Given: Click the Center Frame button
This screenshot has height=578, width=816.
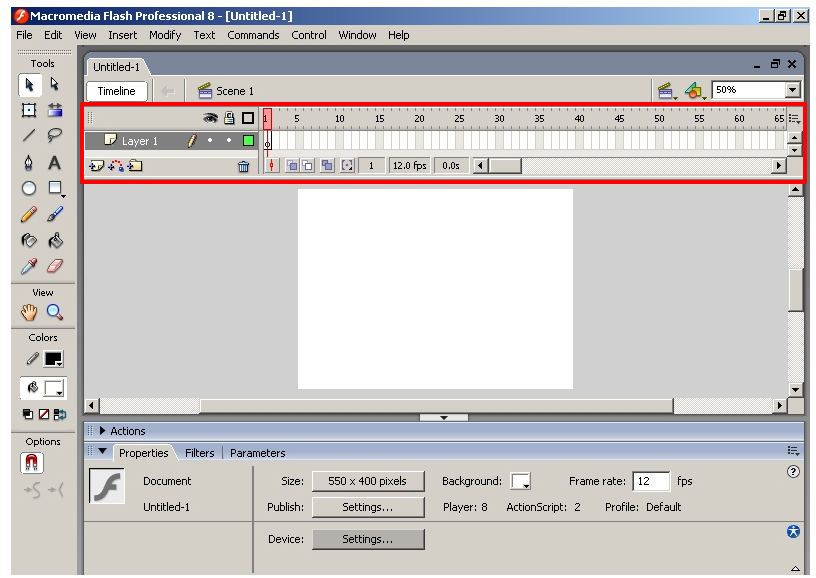Looking at the screenshot, I should pos(272,165).
